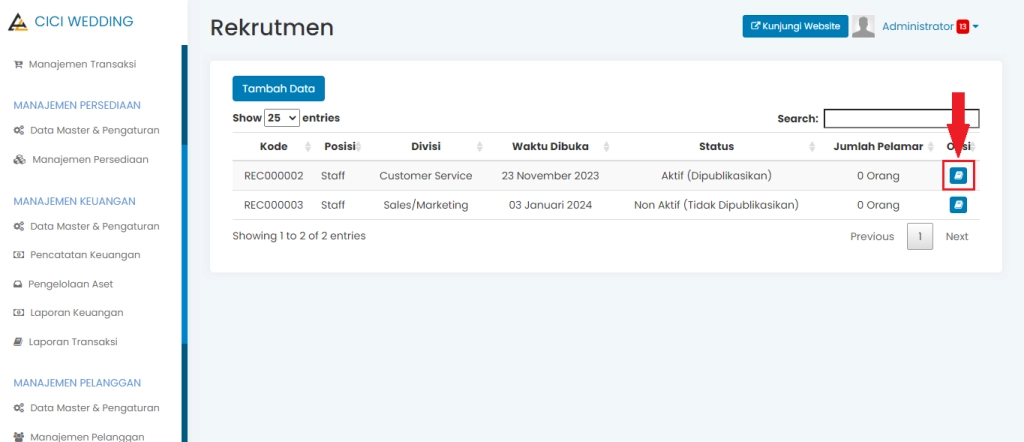Select Pencatatan Keuangan in sidebar

(x=84, y=255)
